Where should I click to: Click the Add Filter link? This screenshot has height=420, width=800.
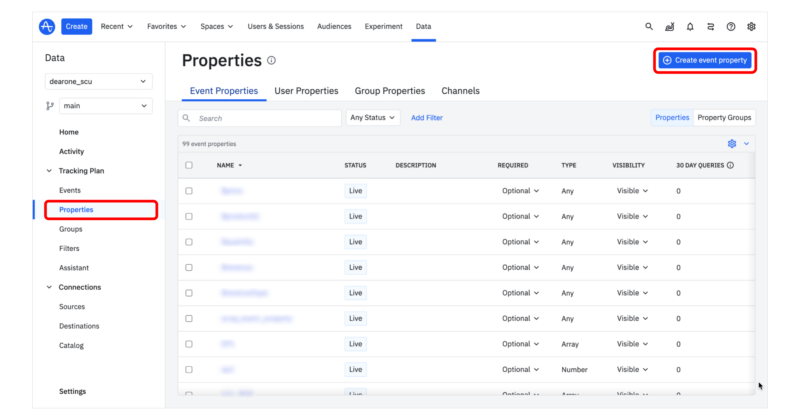pyautogui.click(x=427, y=118)
